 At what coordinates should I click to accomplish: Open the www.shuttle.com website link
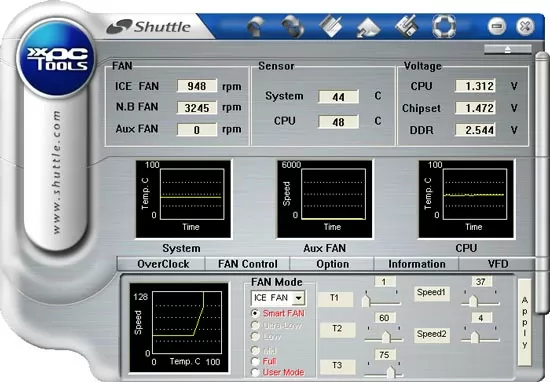[56, 172]
